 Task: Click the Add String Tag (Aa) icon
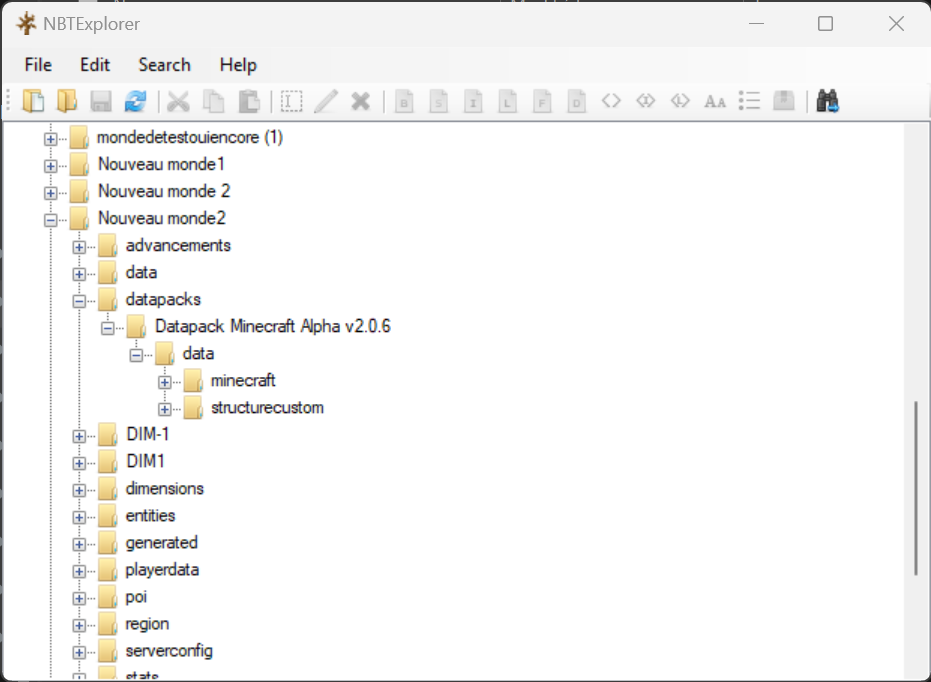pos(715,101)
